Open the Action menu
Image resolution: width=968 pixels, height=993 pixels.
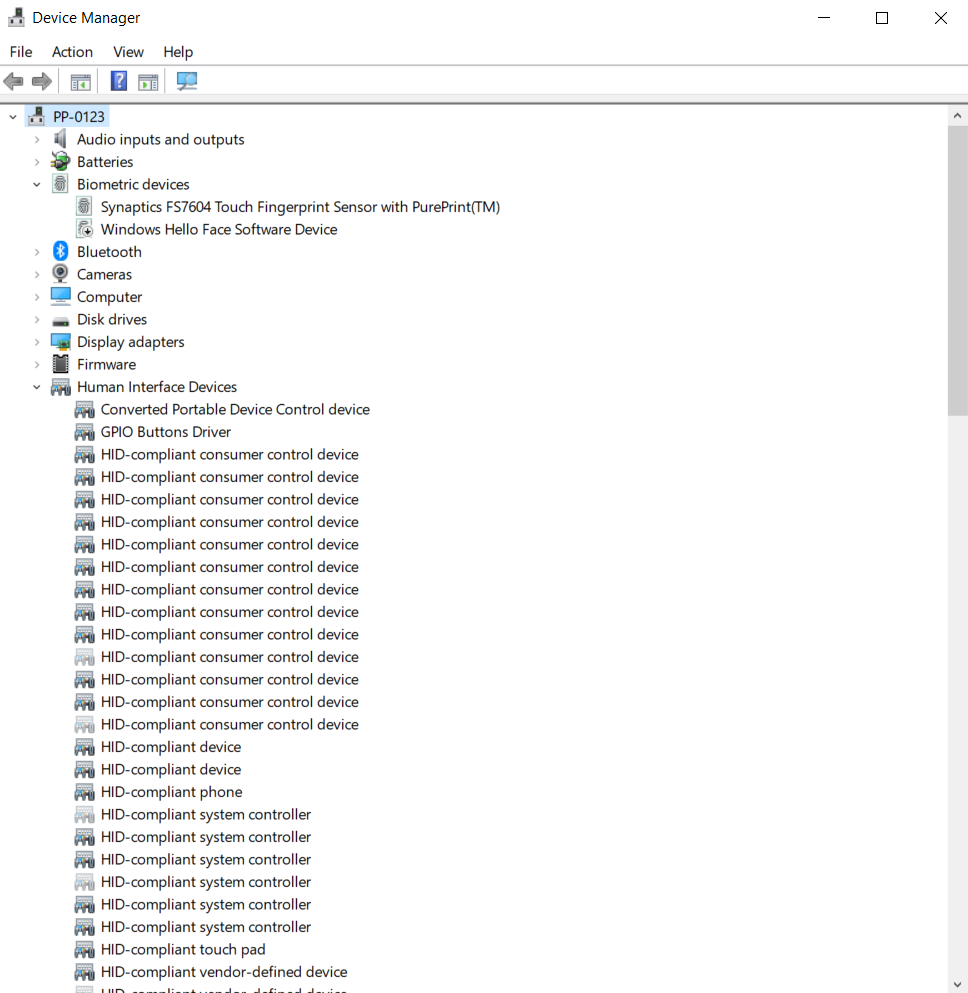72,52
